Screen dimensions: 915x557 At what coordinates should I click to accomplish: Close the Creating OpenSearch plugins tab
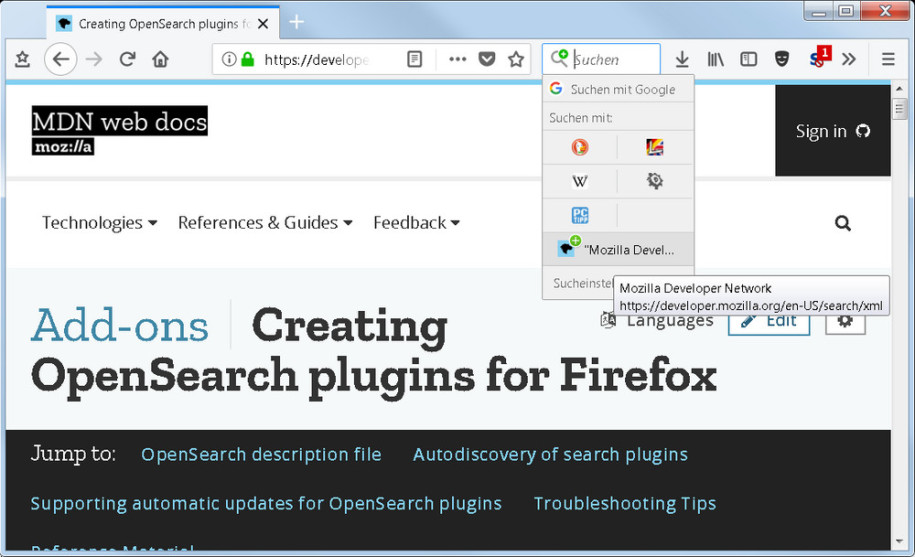(x=263, y=24)
